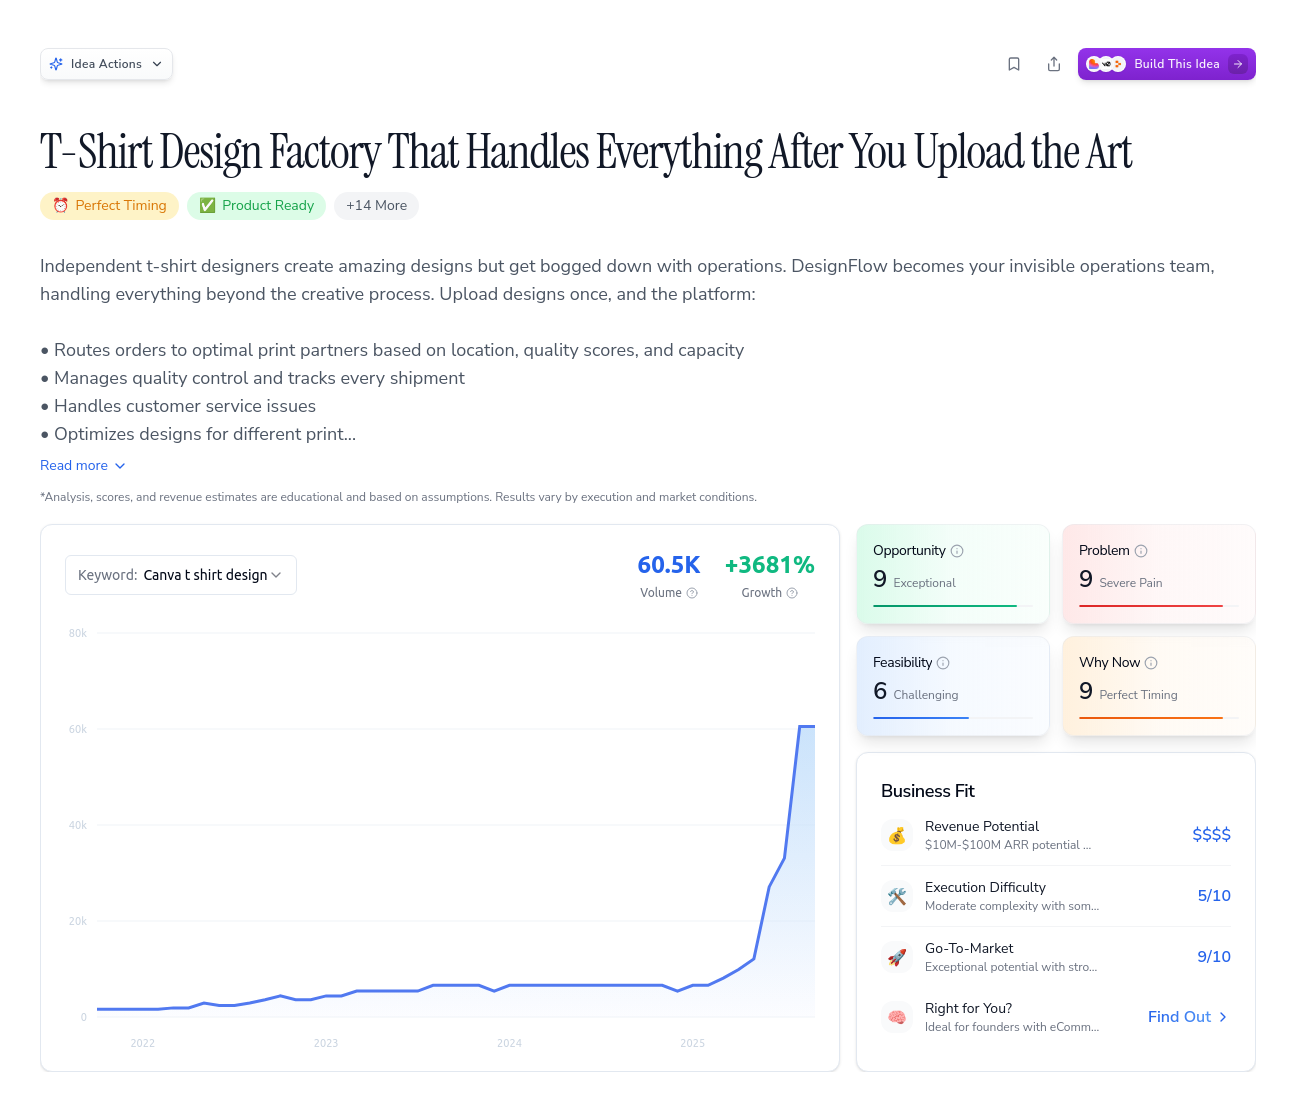Click the Growth question mark icon
1296x1112 pixels.
point(792,592)
